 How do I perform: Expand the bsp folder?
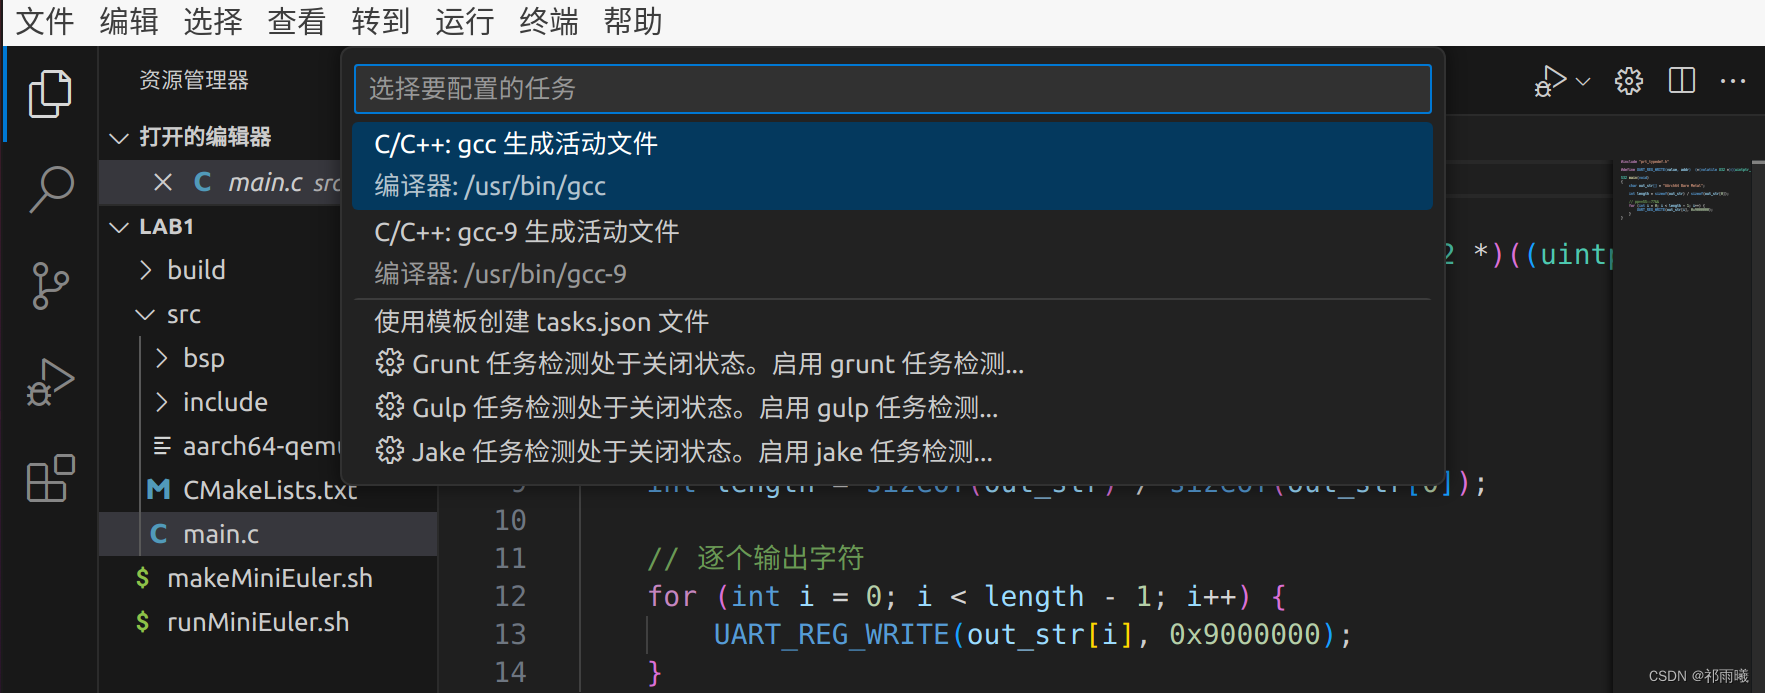[162, 358]
